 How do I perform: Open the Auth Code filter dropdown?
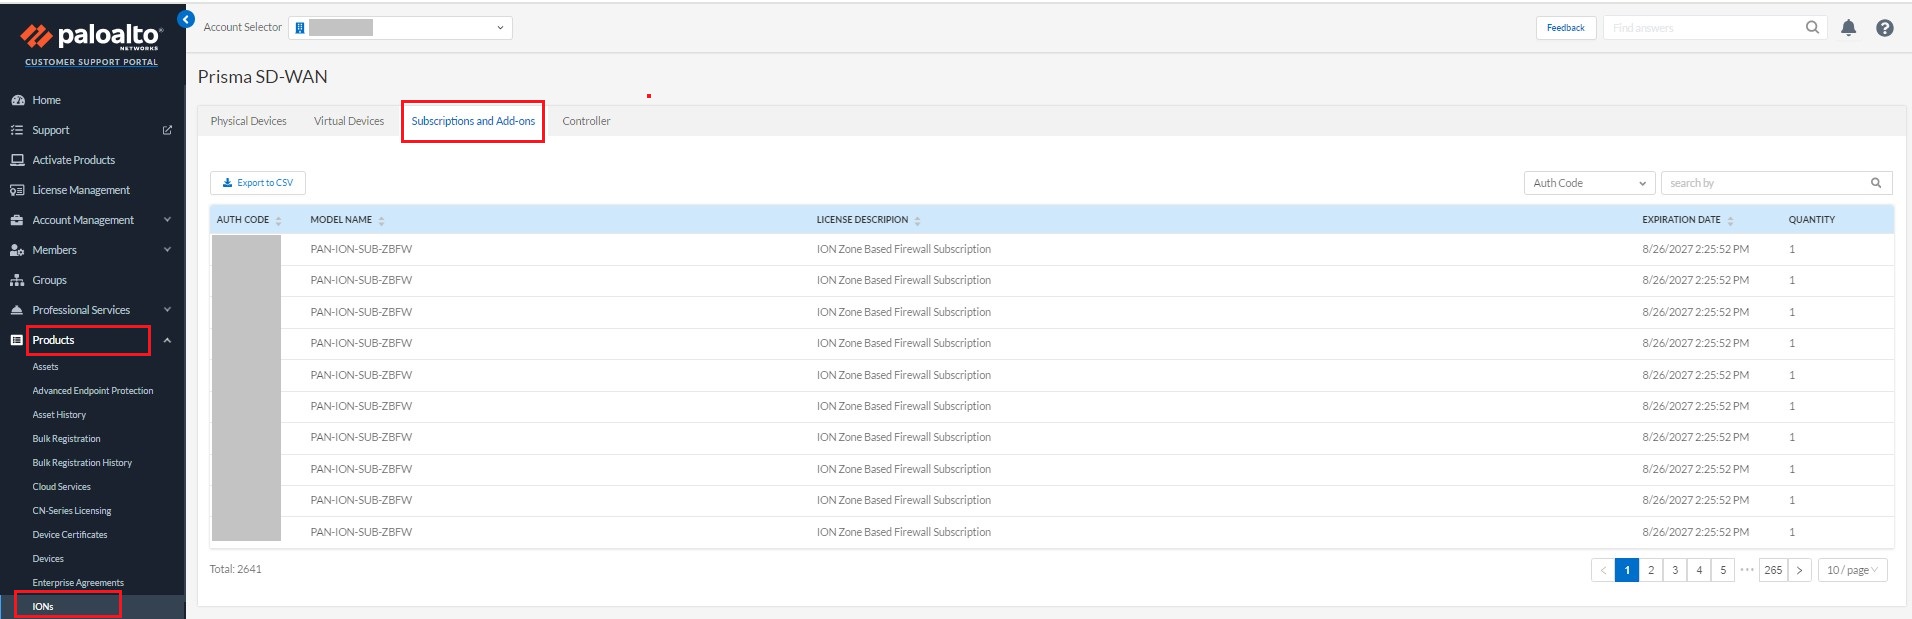click(x=1589, y=183)
